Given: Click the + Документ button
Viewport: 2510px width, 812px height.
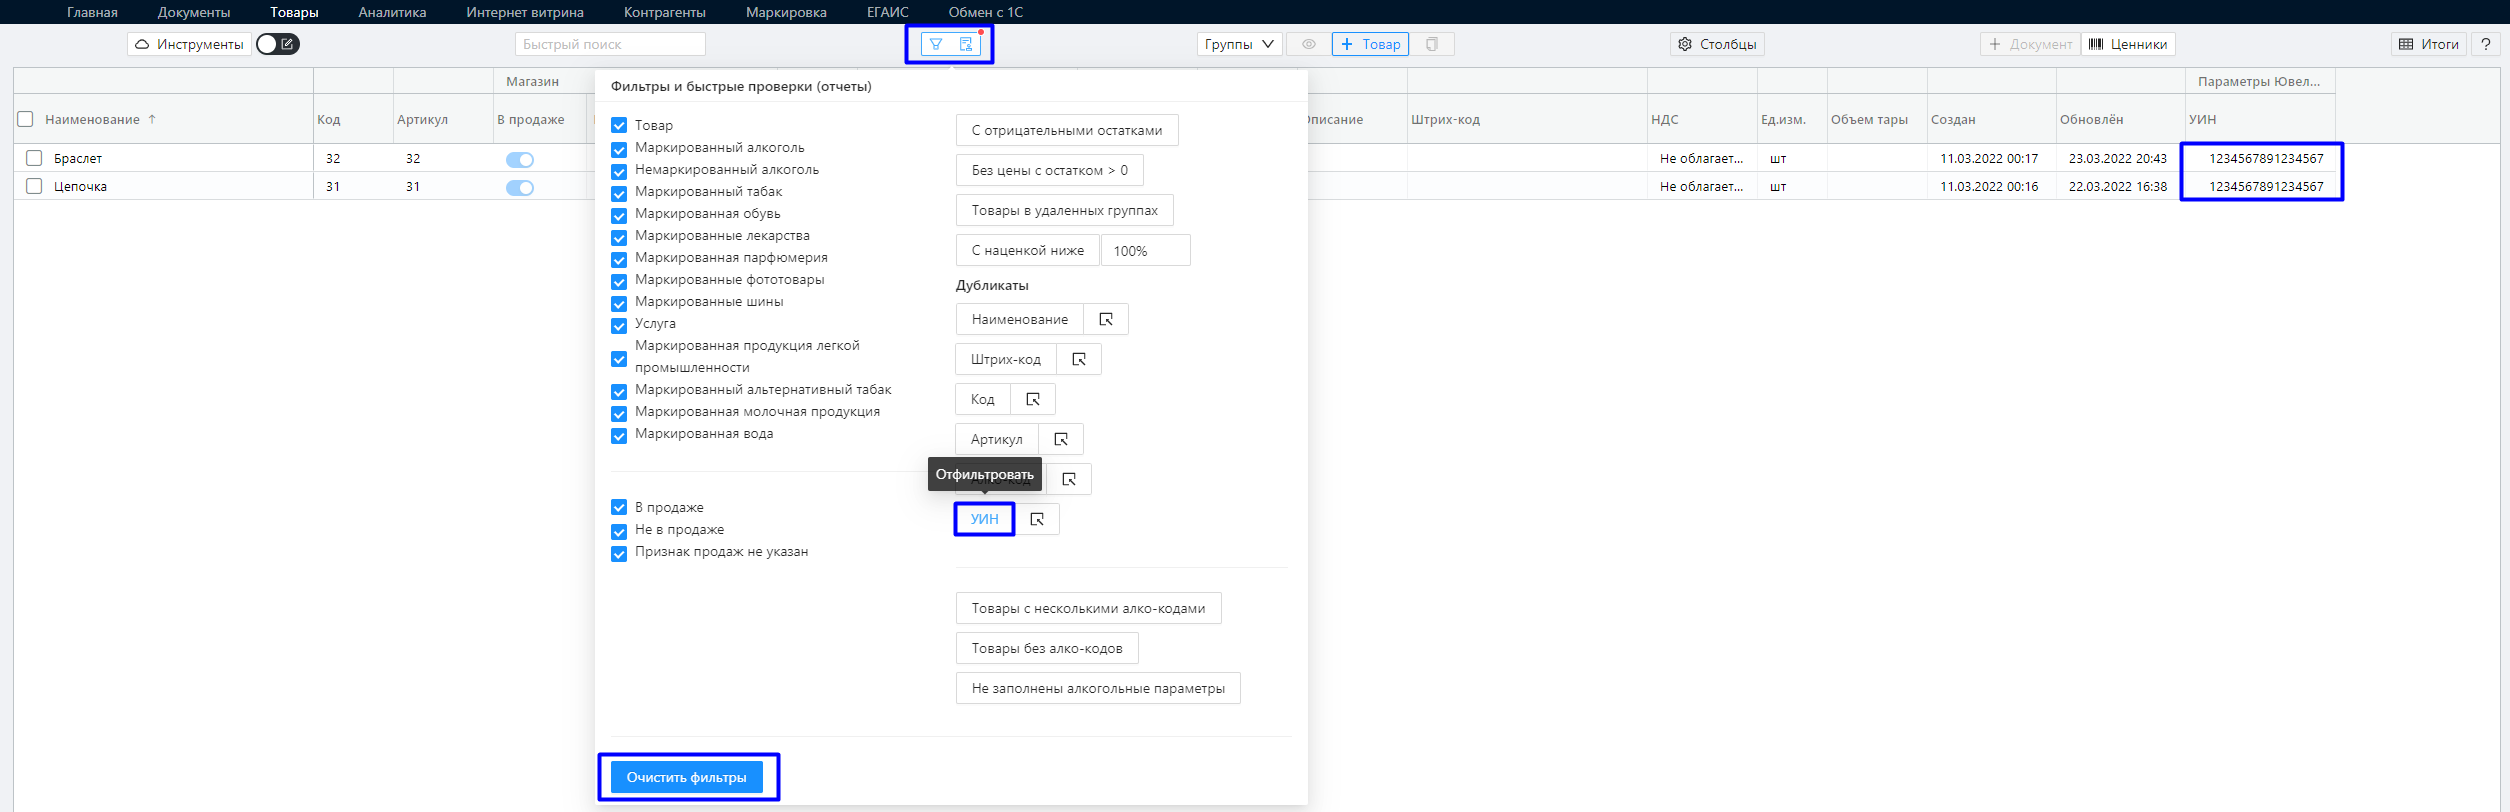Looking at the screenshot, I should click(2030, 44).
